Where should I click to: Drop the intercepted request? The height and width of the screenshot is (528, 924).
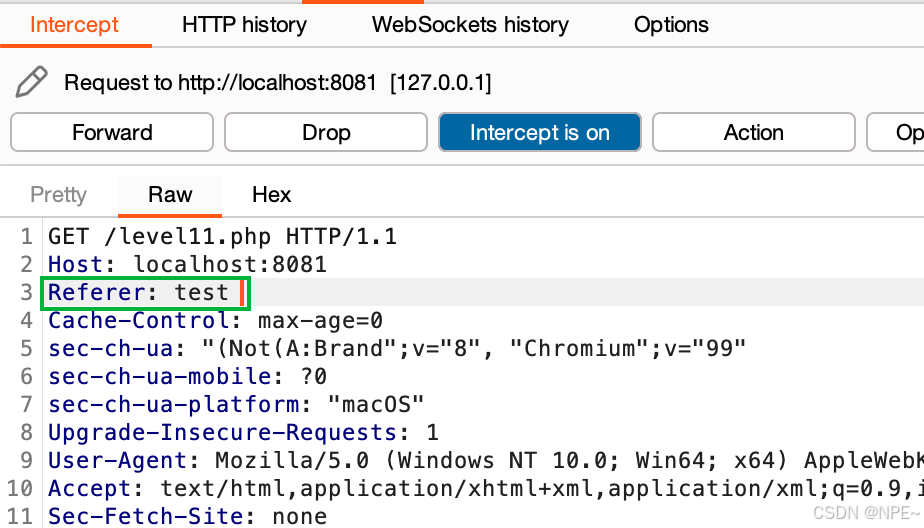pos(326,133)
